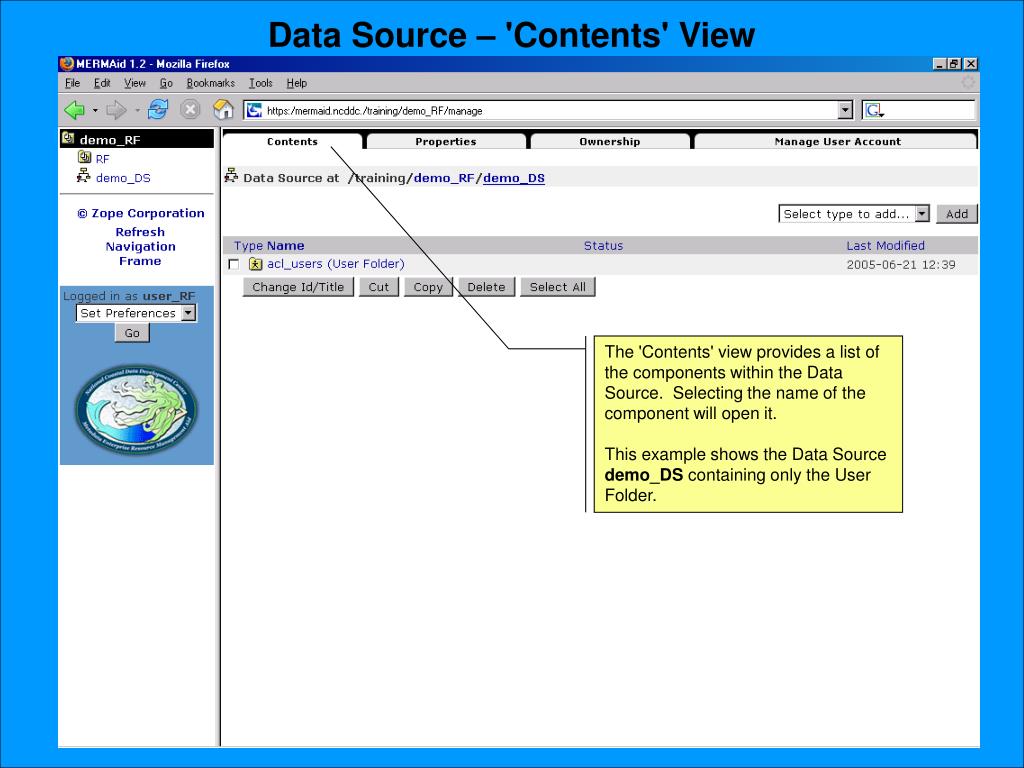Click the Refresh Navigation Frame link
This screenshot has height=768, width=1024.
point(140,246)
